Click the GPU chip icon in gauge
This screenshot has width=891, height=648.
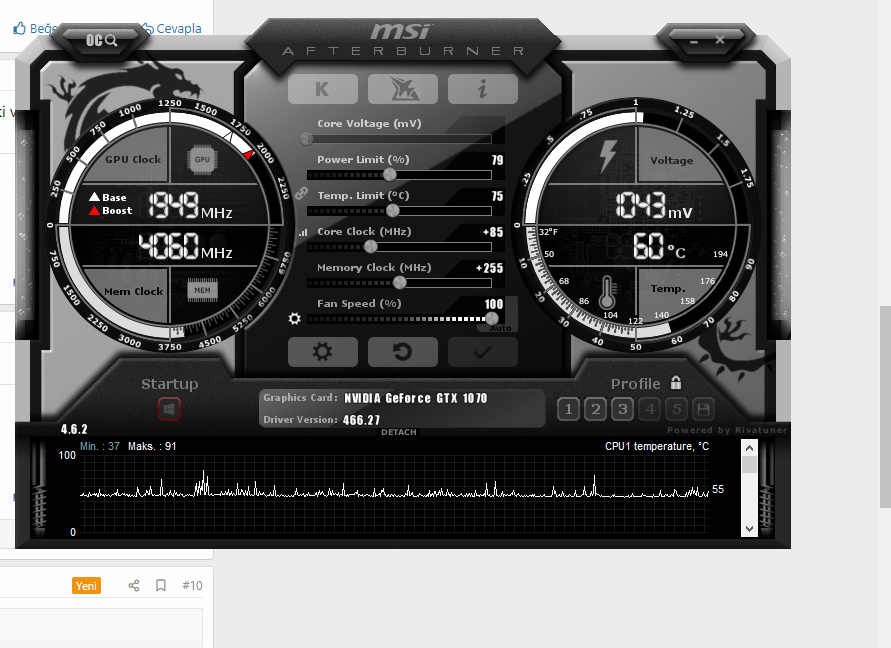202,160
